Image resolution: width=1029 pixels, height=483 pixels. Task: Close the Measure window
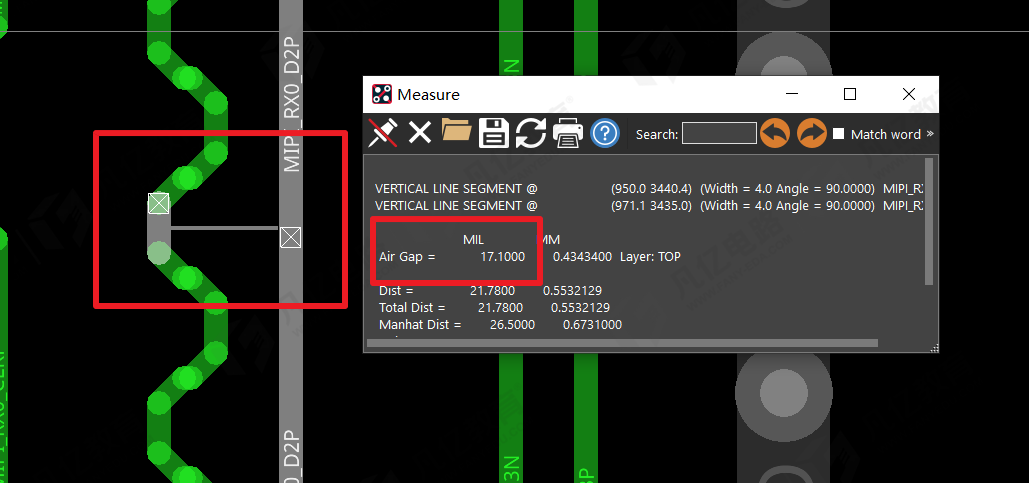point(909,94)
